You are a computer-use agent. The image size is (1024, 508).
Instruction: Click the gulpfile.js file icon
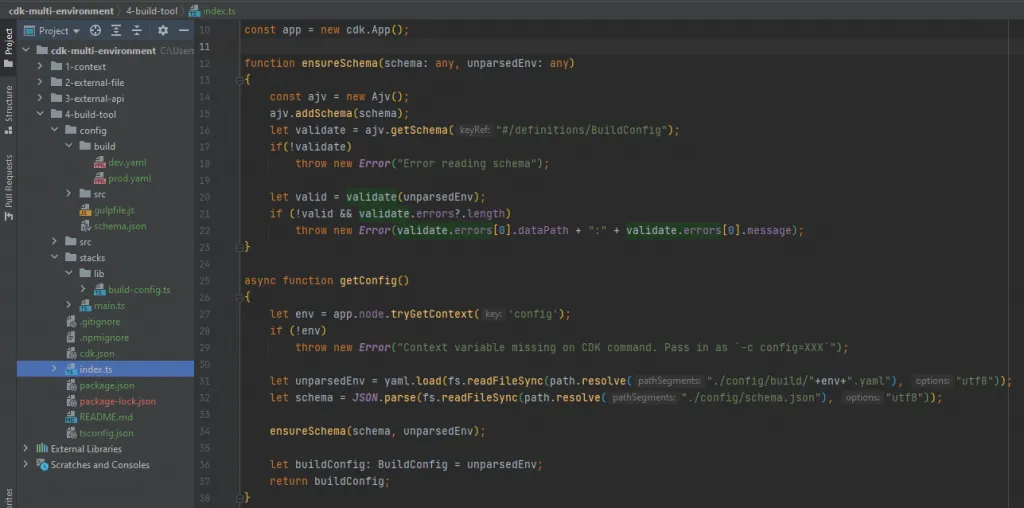pos(86,210)
